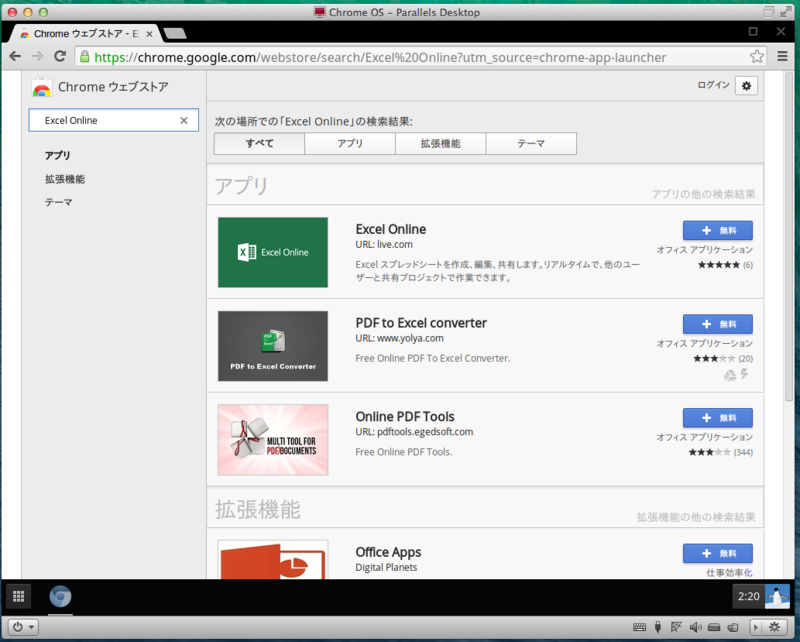Click the PDF to Excel Converter thumbnail
Image resolution: width=800 pixels, height=642 pixels.
coord(273,346)
